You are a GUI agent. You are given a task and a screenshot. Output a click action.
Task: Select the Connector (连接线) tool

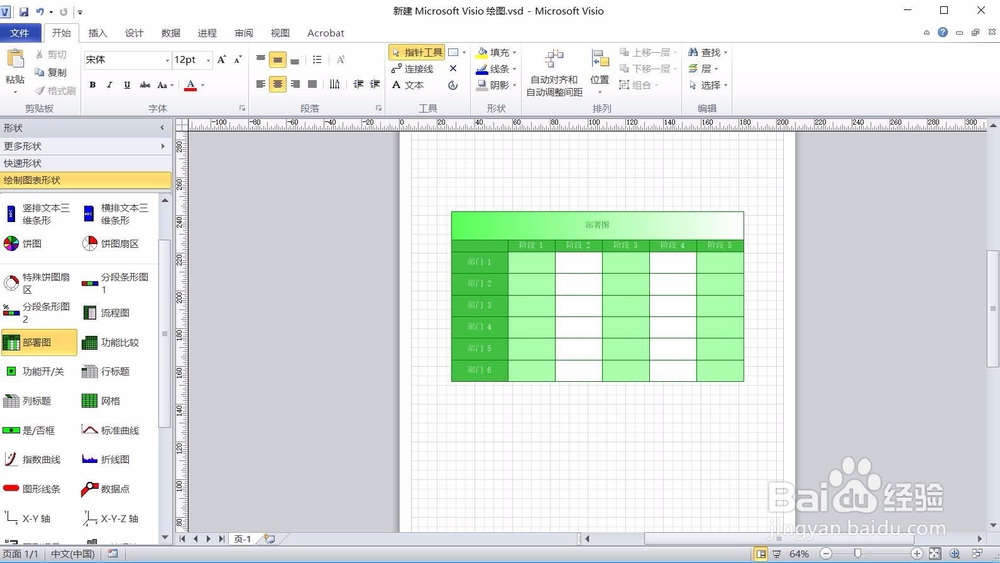tap(413, 69)
